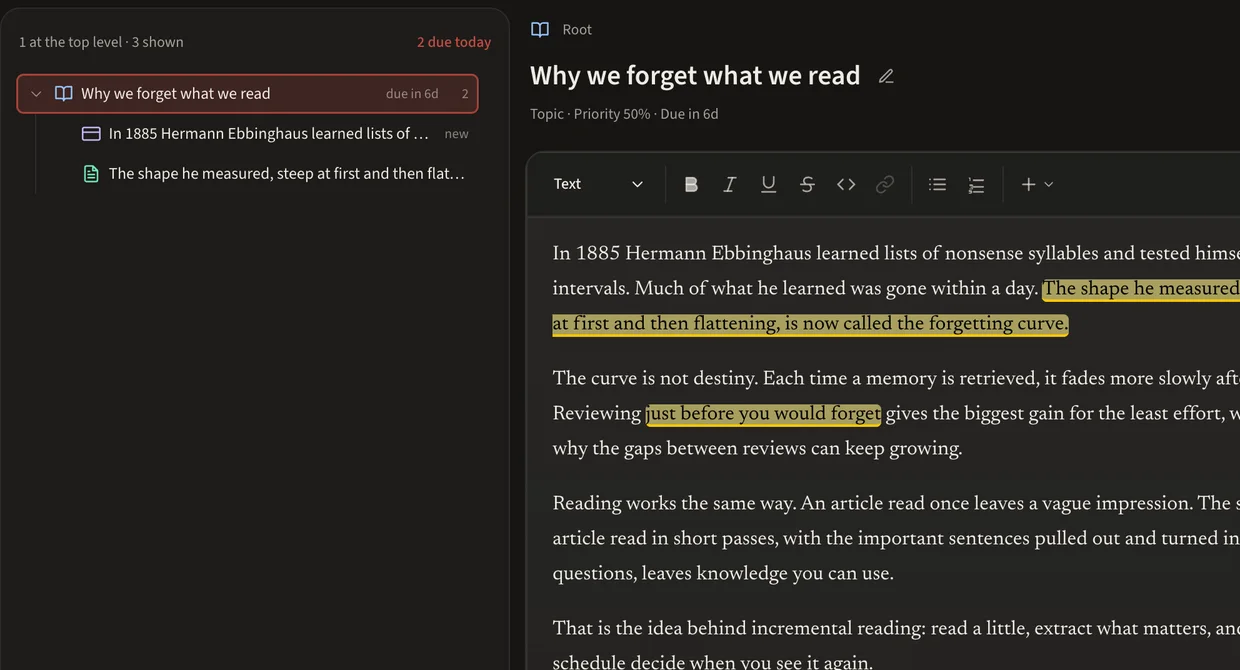Select 'Why we forget what we read' tree row

pyautogui.click(x=247, y=94)
